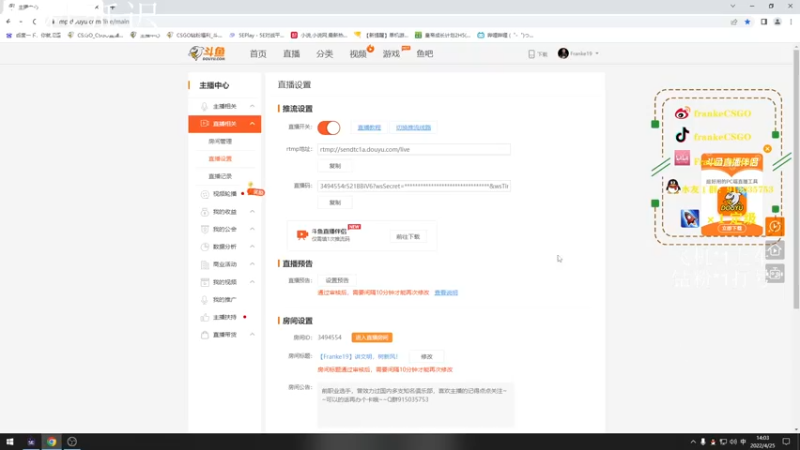Open 房间管理 in the sidebar
Viewport: 800px width, 450px height.
point(220,141)
